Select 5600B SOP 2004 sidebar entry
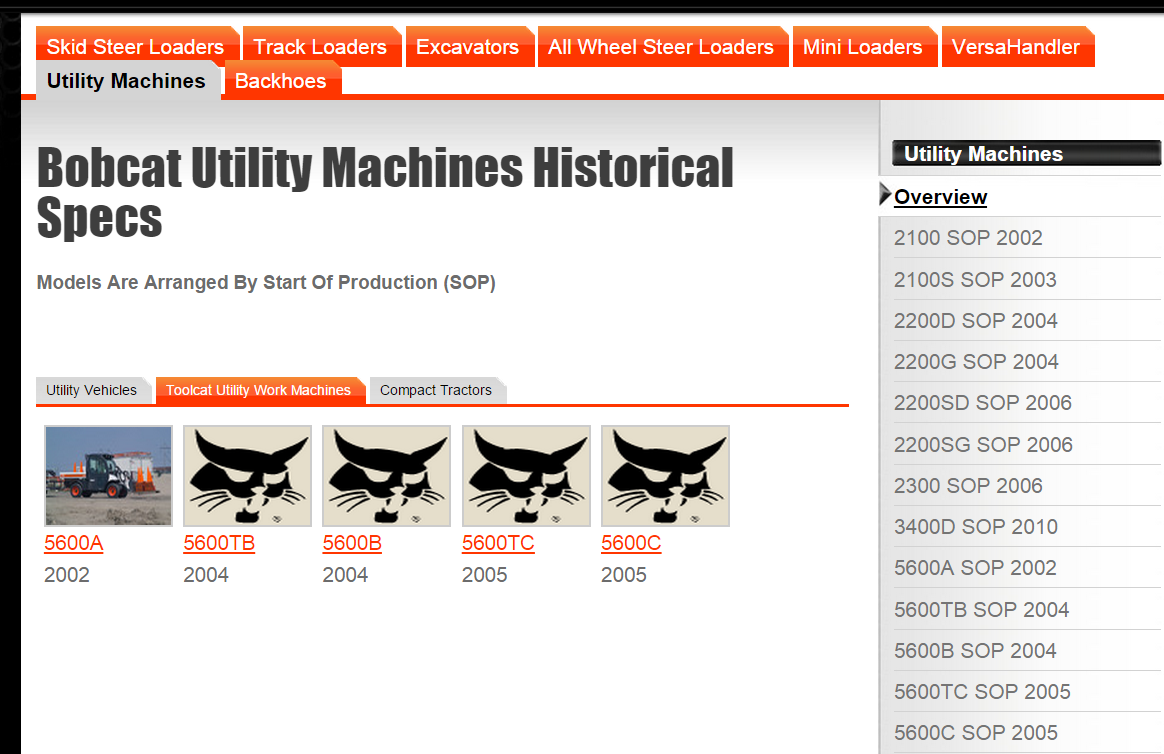Image resolution: width=1164 pixels, height=754 pixels. pos(975,651)
